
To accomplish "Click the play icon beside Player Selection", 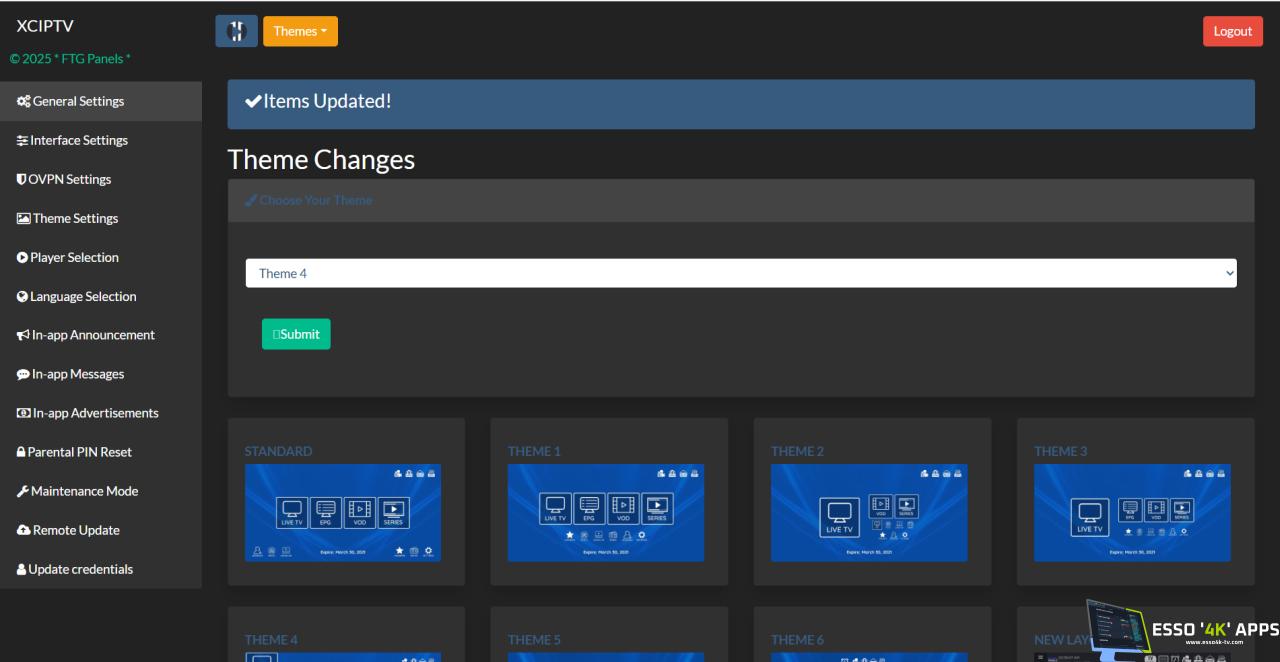I will 22,258.
